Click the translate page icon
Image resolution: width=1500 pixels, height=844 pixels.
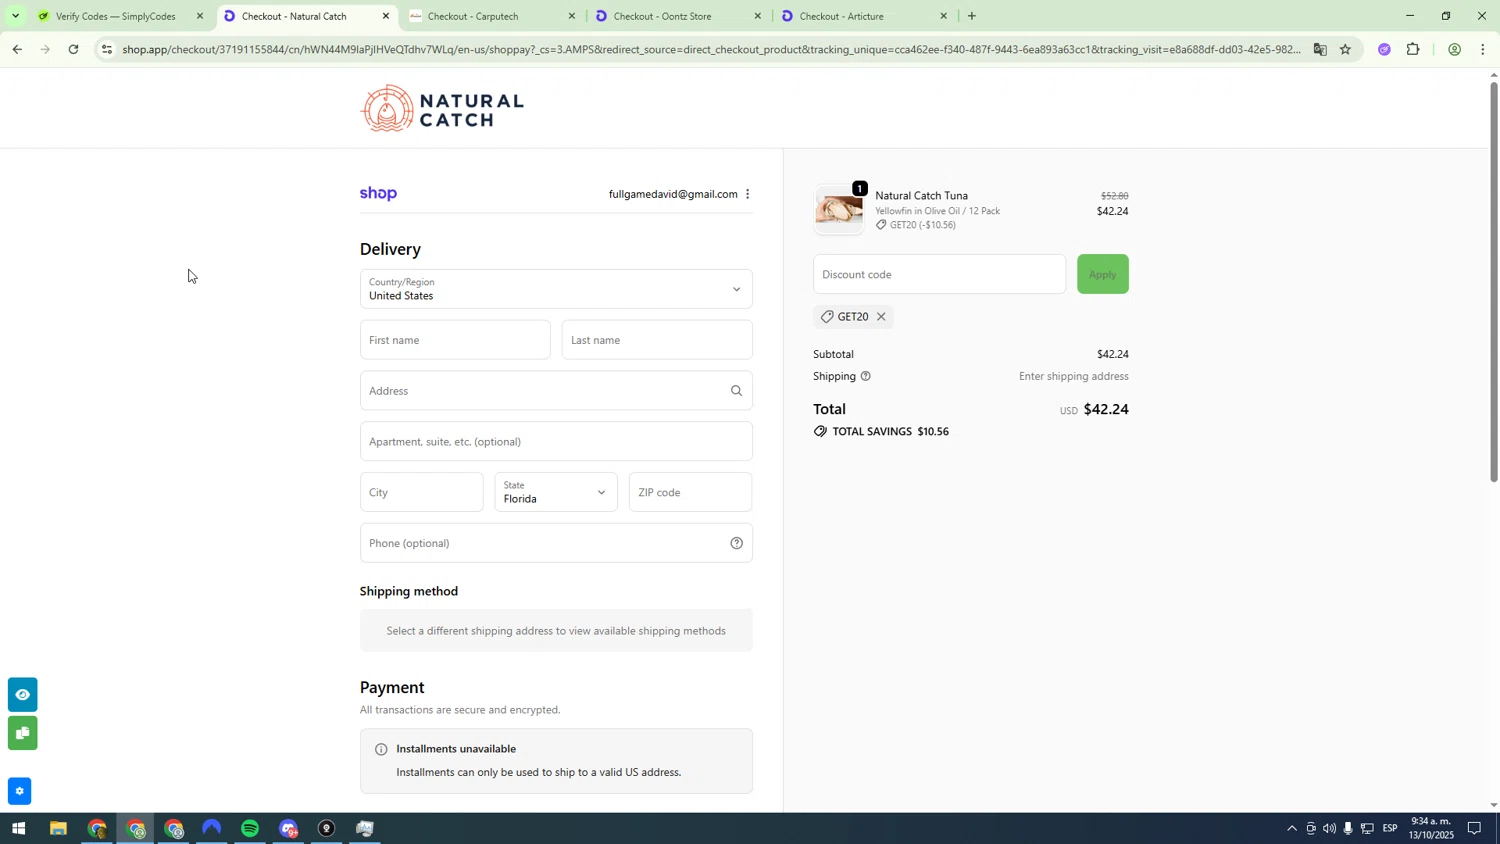coord(1319,49)
